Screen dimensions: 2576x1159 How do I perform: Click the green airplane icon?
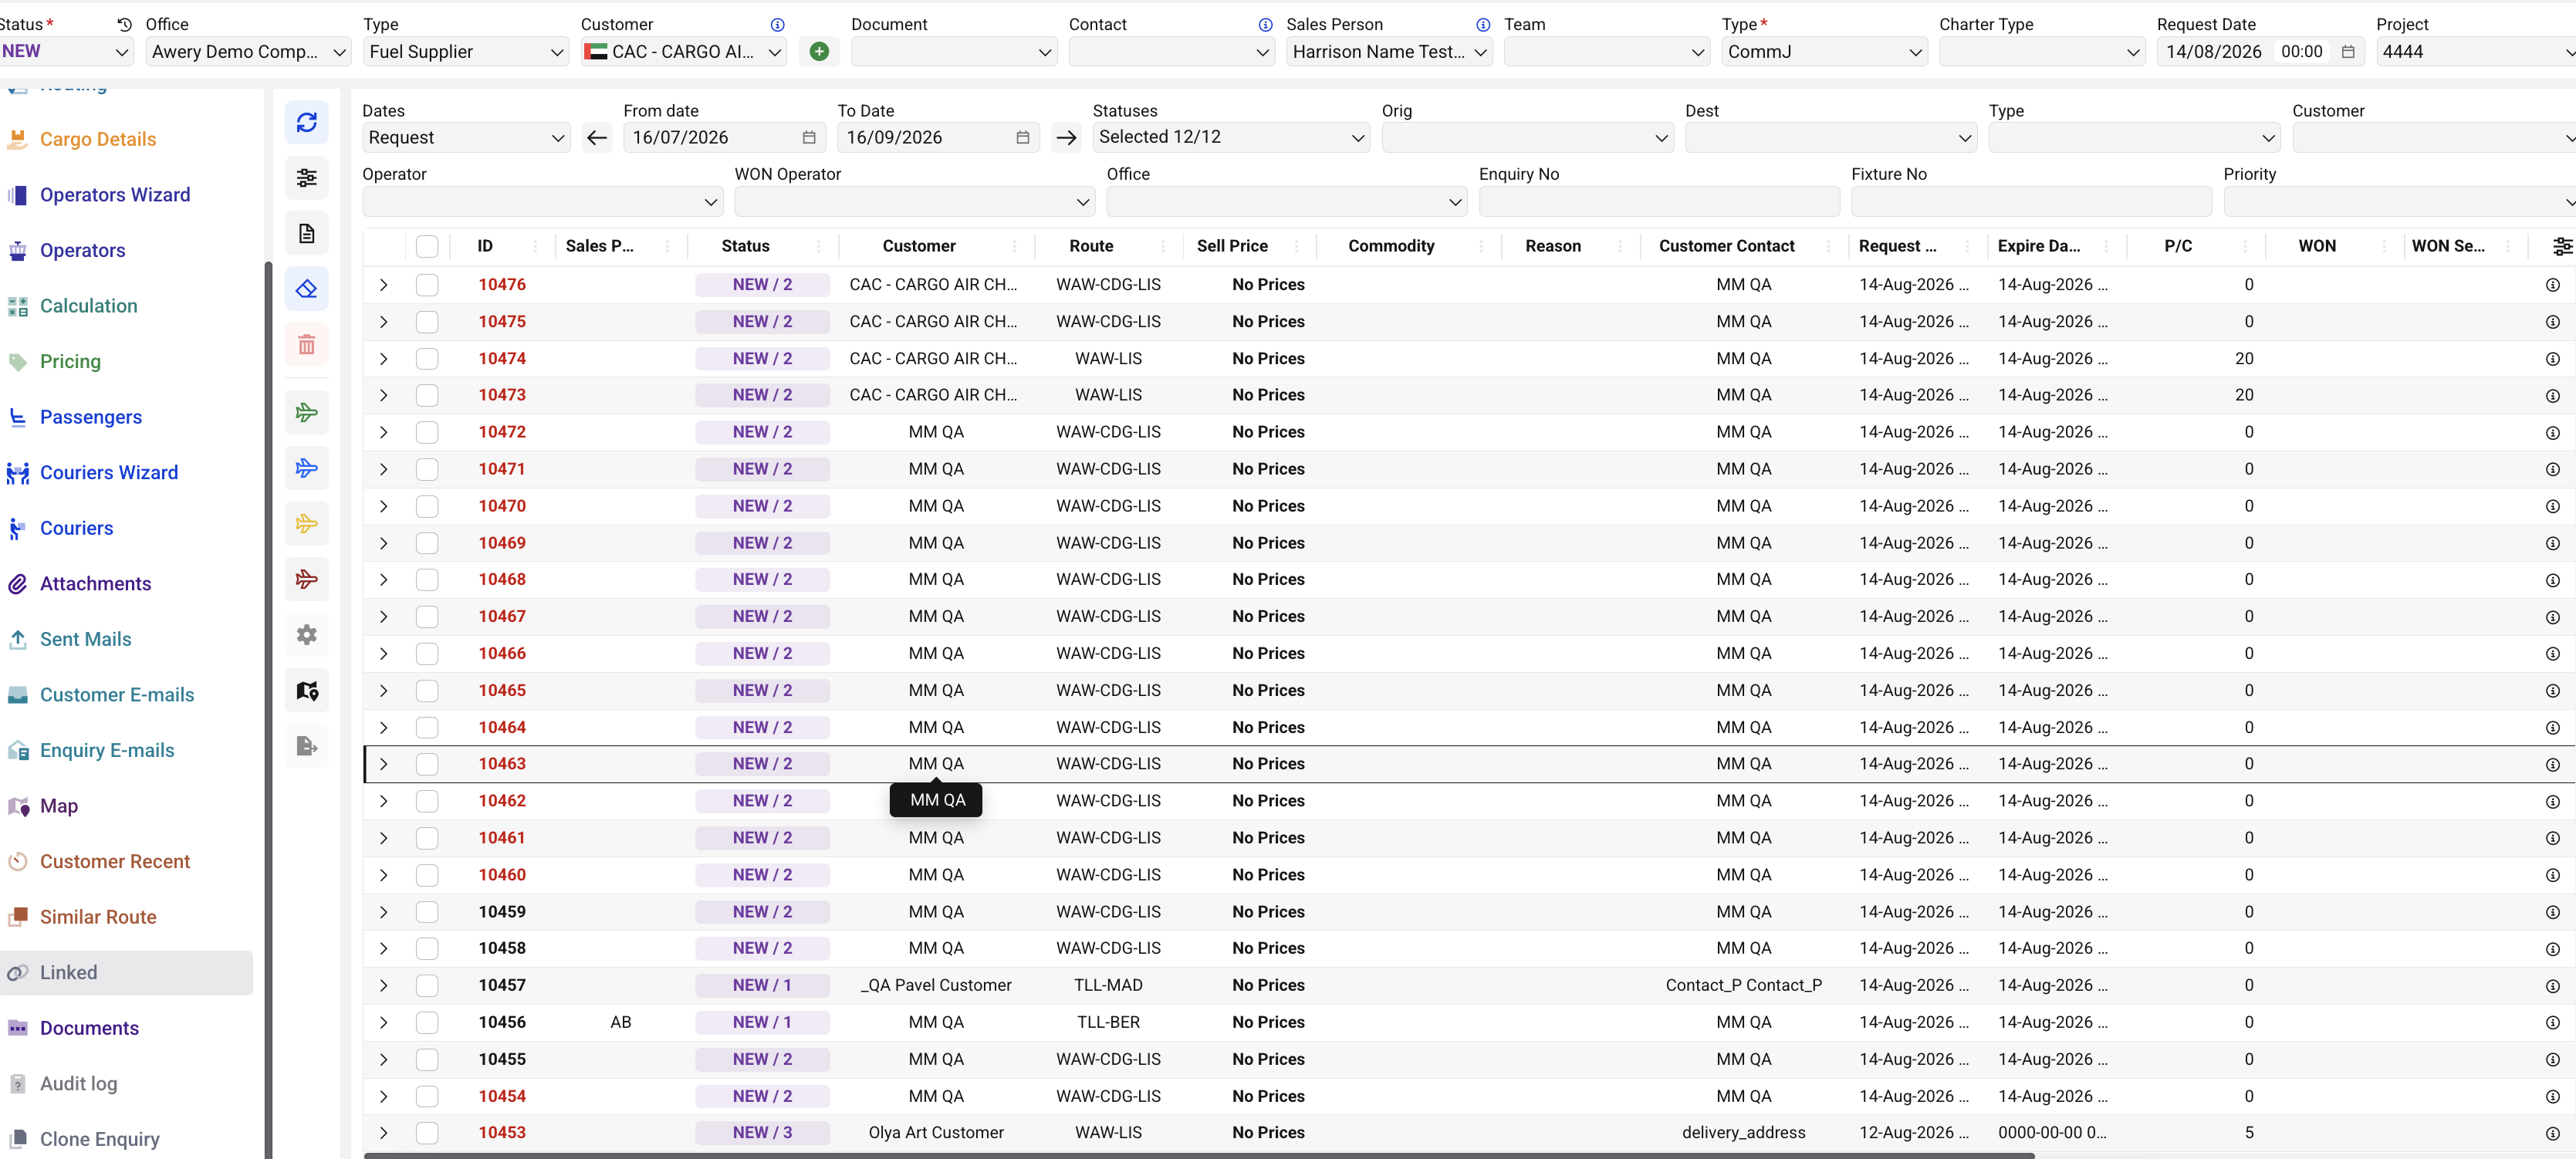pos(306,412)
